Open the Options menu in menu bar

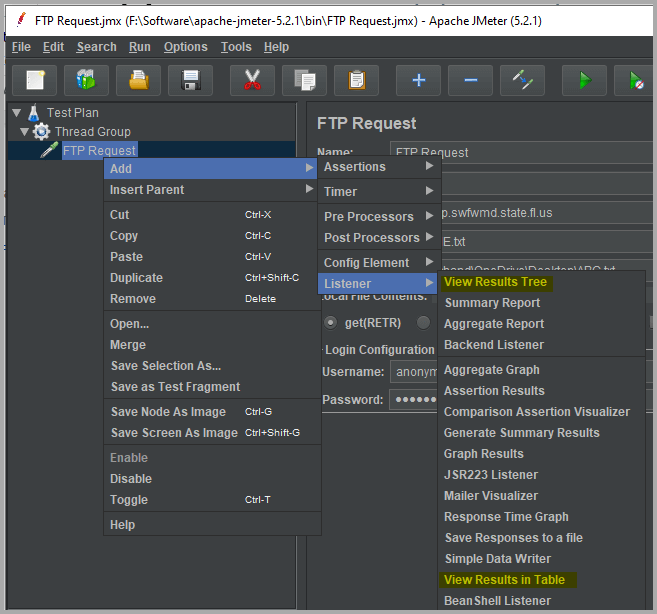click(185, 47)
